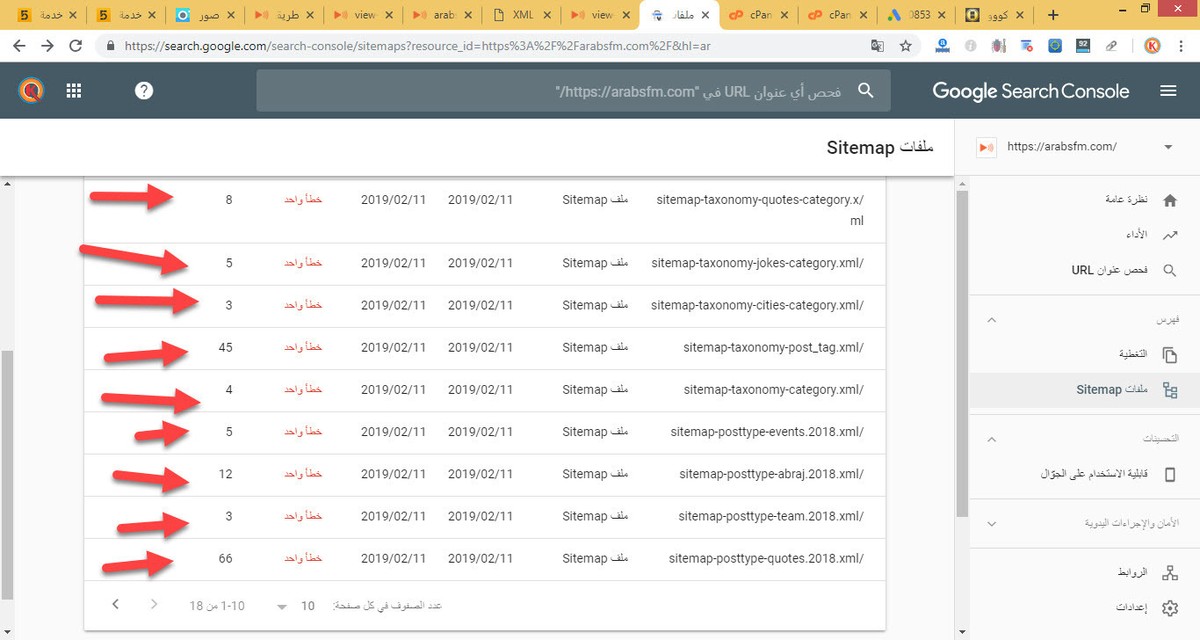The image size is (1200, 640).
Task: Click the overview home icon in sidebar
Action: tap(1170, 200)
